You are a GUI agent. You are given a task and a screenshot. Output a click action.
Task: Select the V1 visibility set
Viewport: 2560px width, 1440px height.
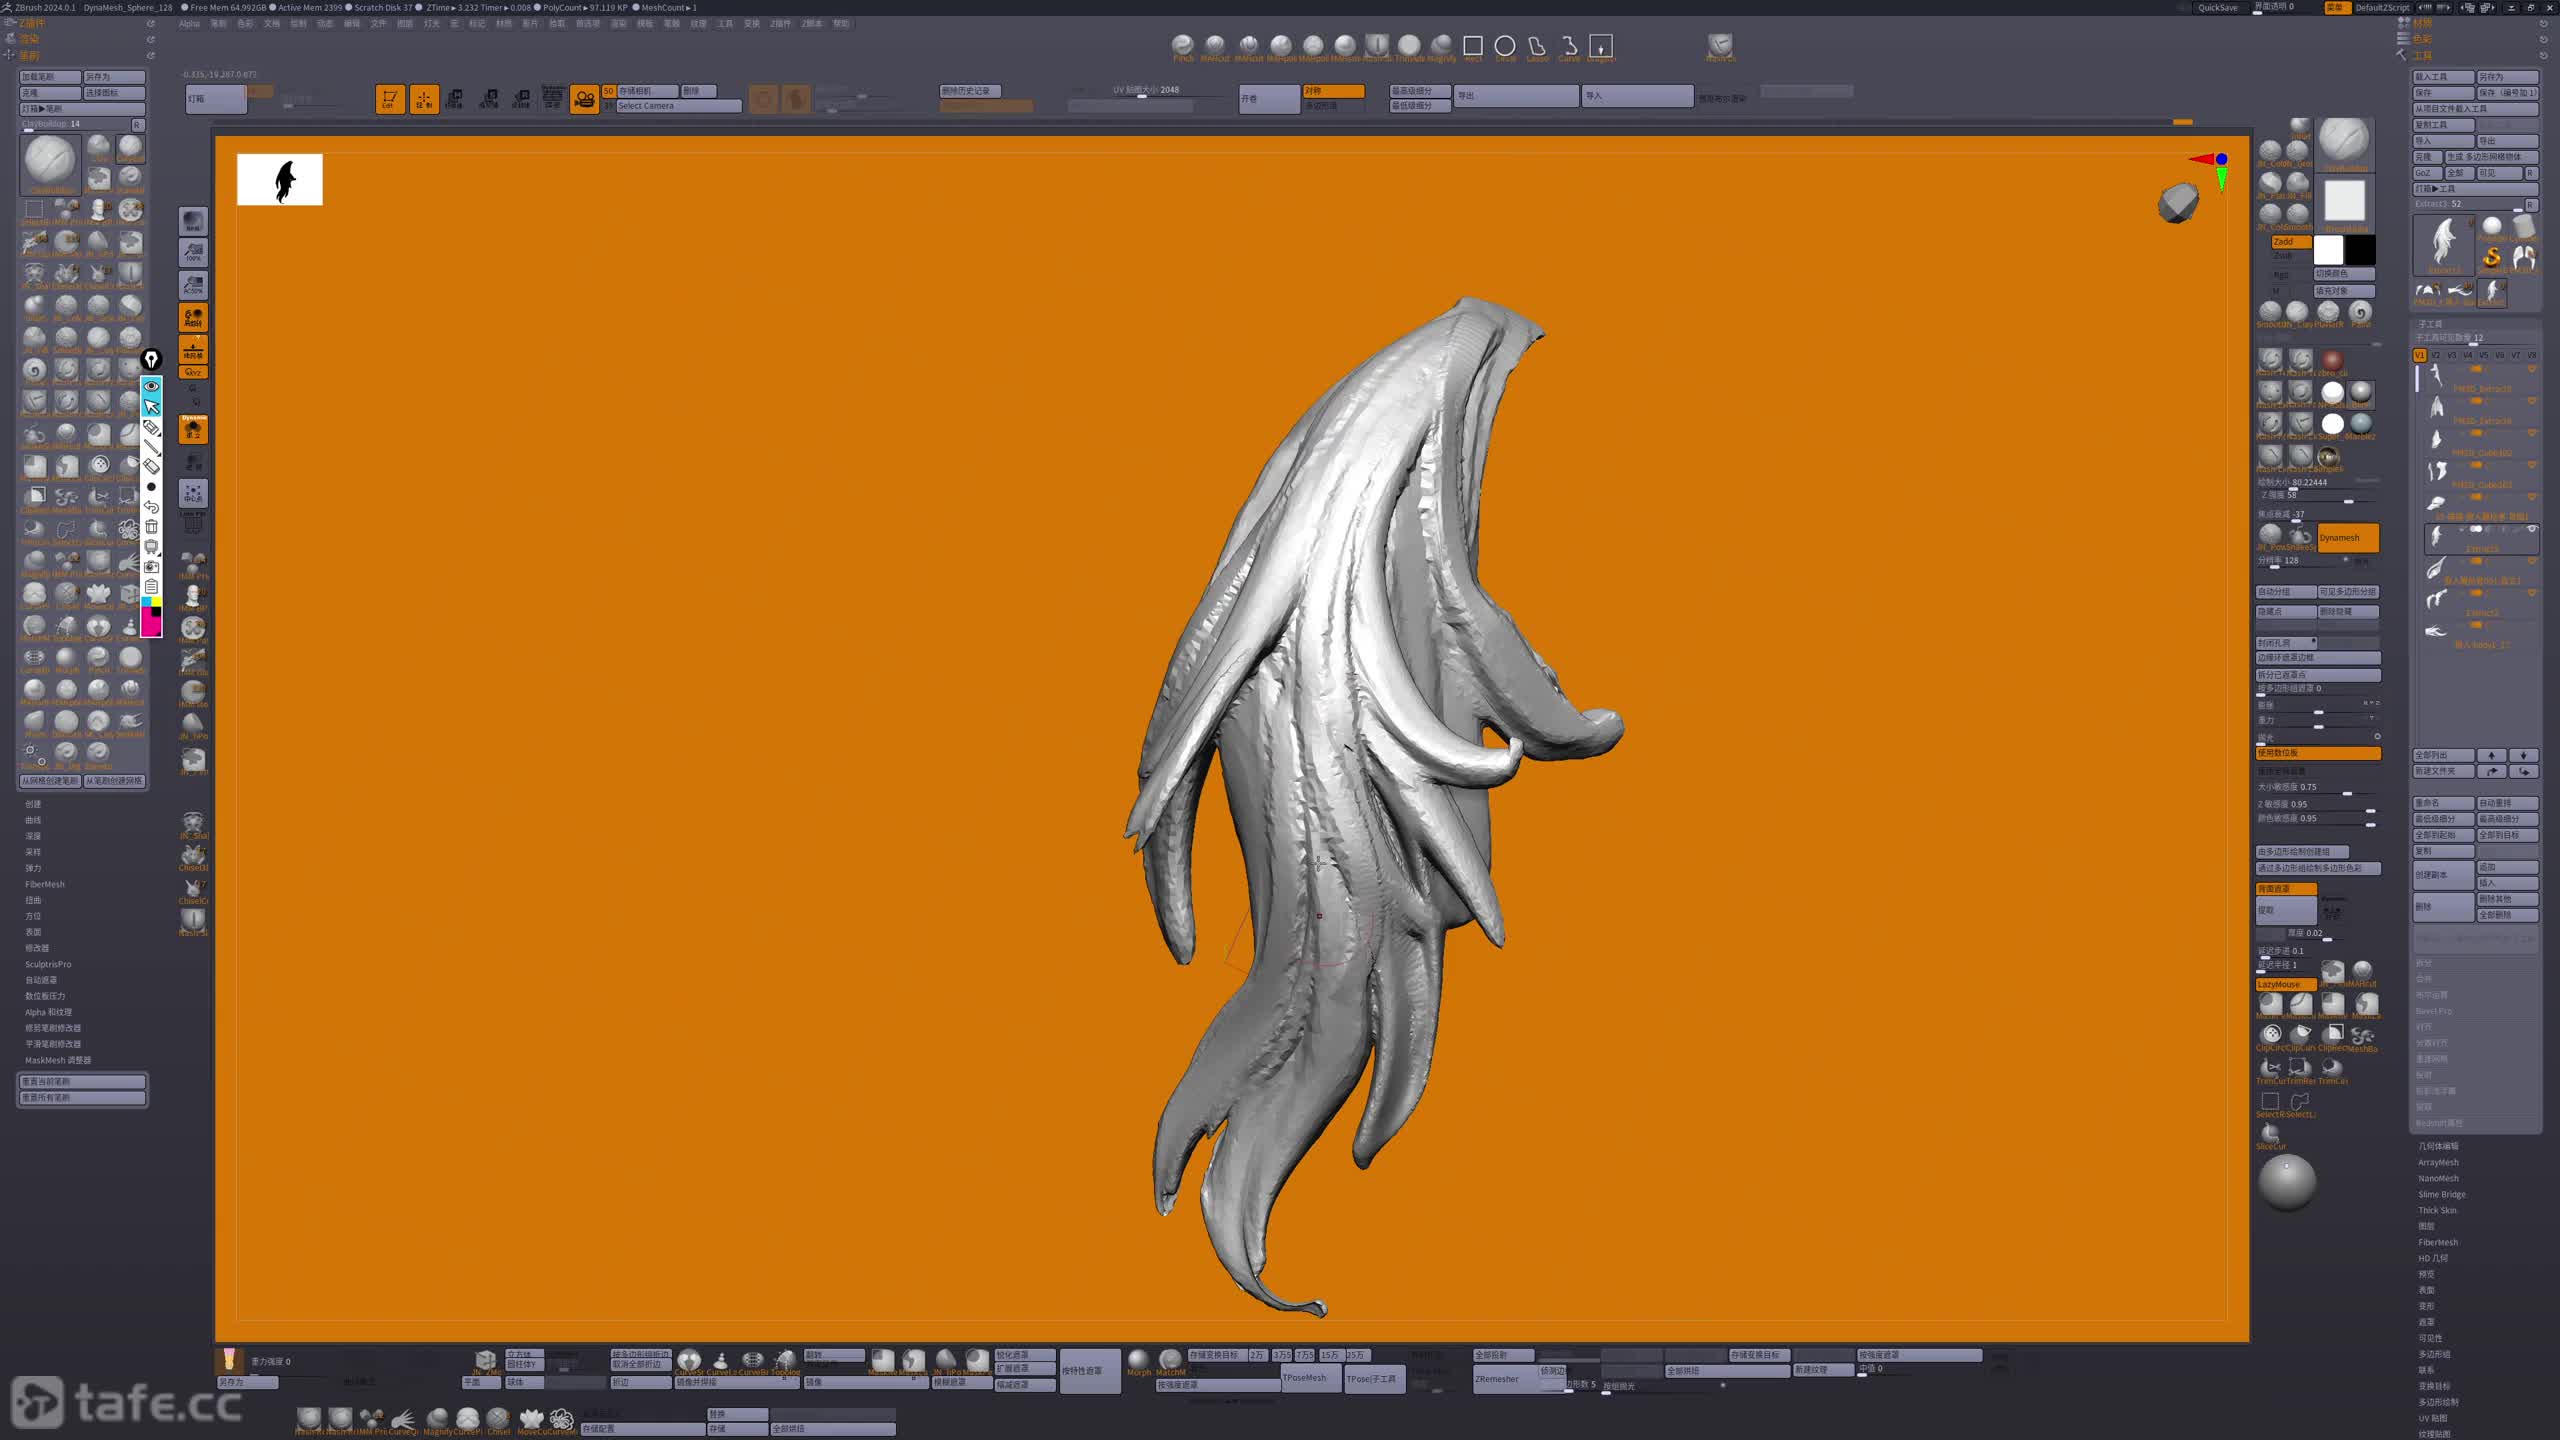click(x=2420, y=355)
